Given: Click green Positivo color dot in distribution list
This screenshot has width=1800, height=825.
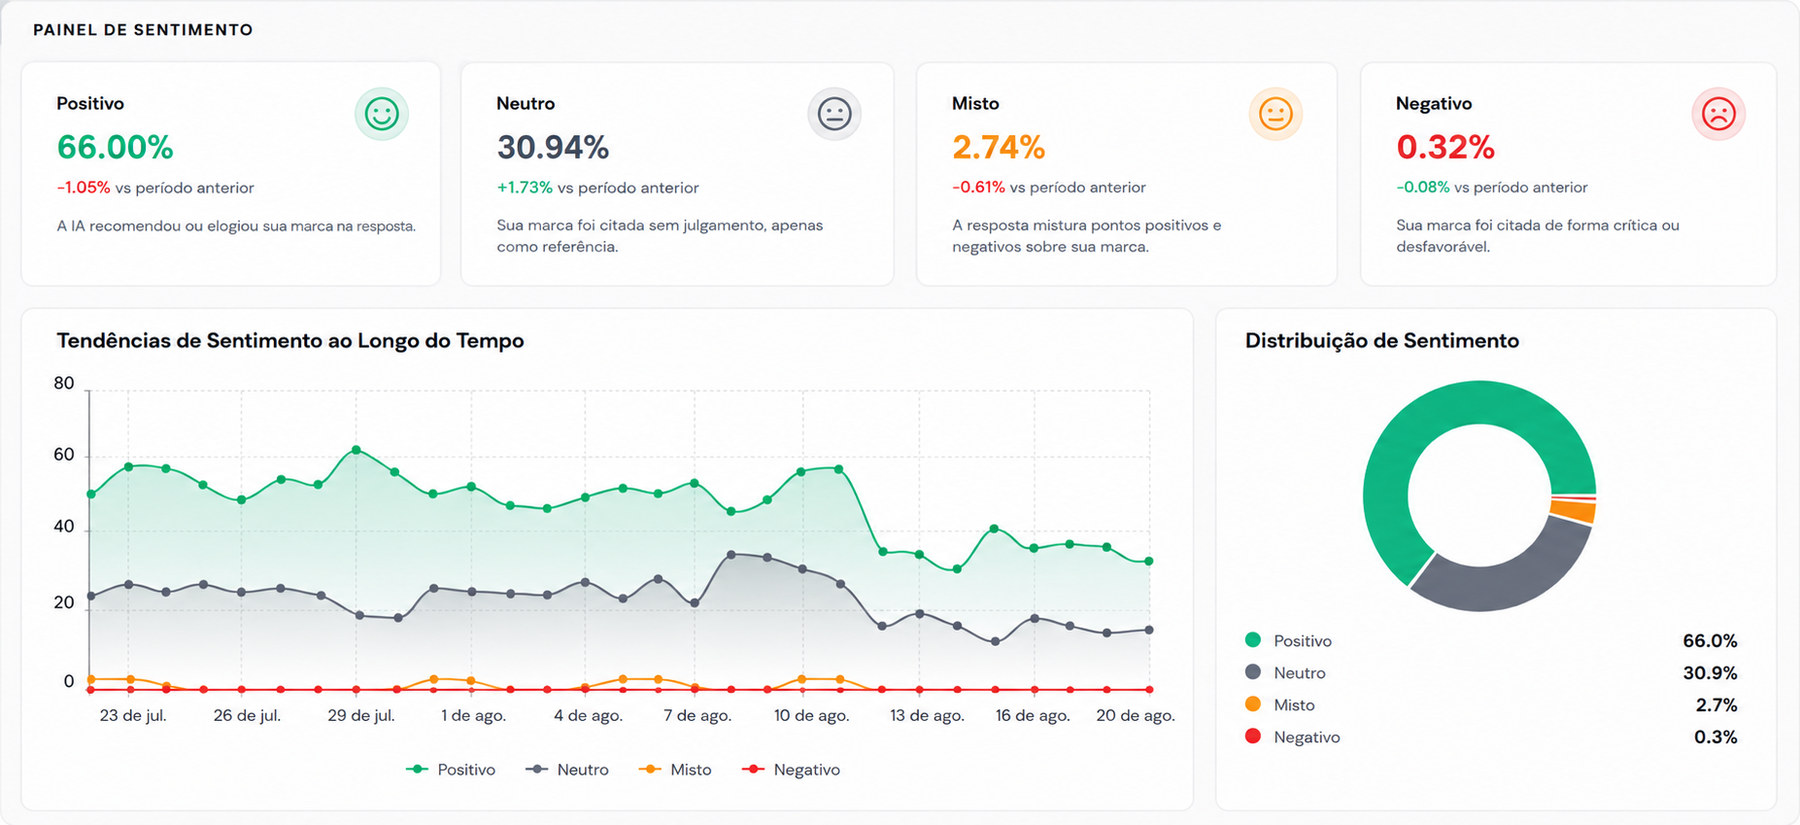Looking at the screenshot, I should pos(1253,640).
